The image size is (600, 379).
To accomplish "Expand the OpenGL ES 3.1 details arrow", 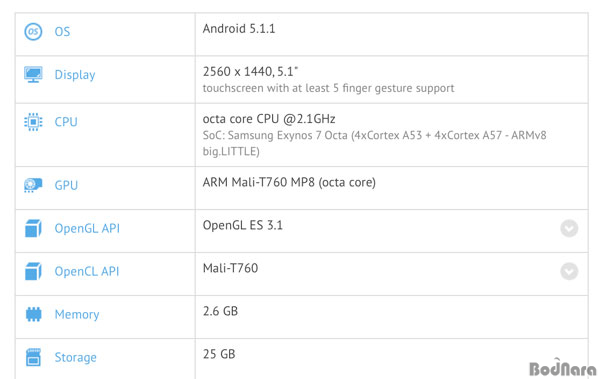I will pos(569,229).
